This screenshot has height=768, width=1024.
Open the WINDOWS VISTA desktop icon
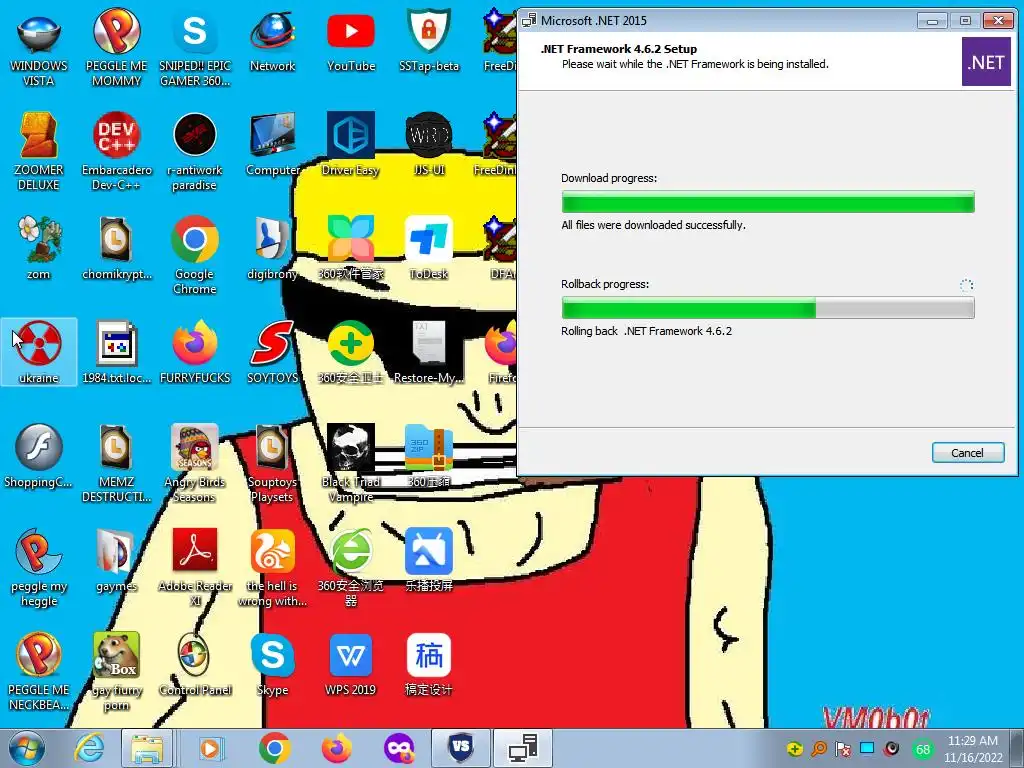coord(39,47)
